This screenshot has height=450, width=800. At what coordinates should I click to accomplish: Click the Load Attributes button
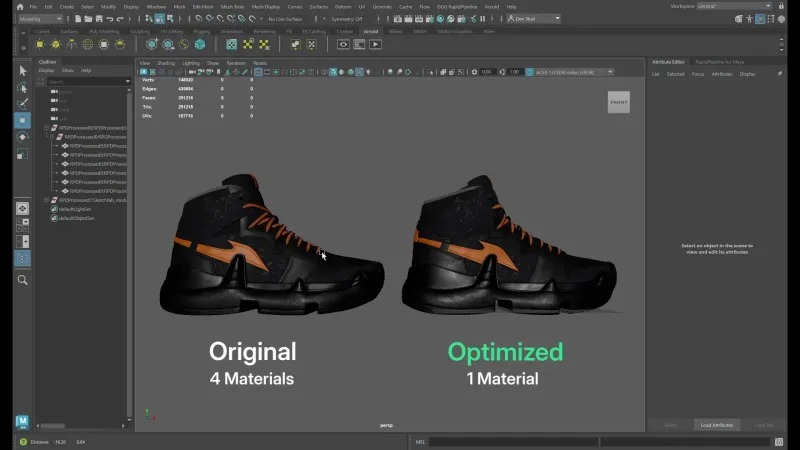(x=717, y=425)
